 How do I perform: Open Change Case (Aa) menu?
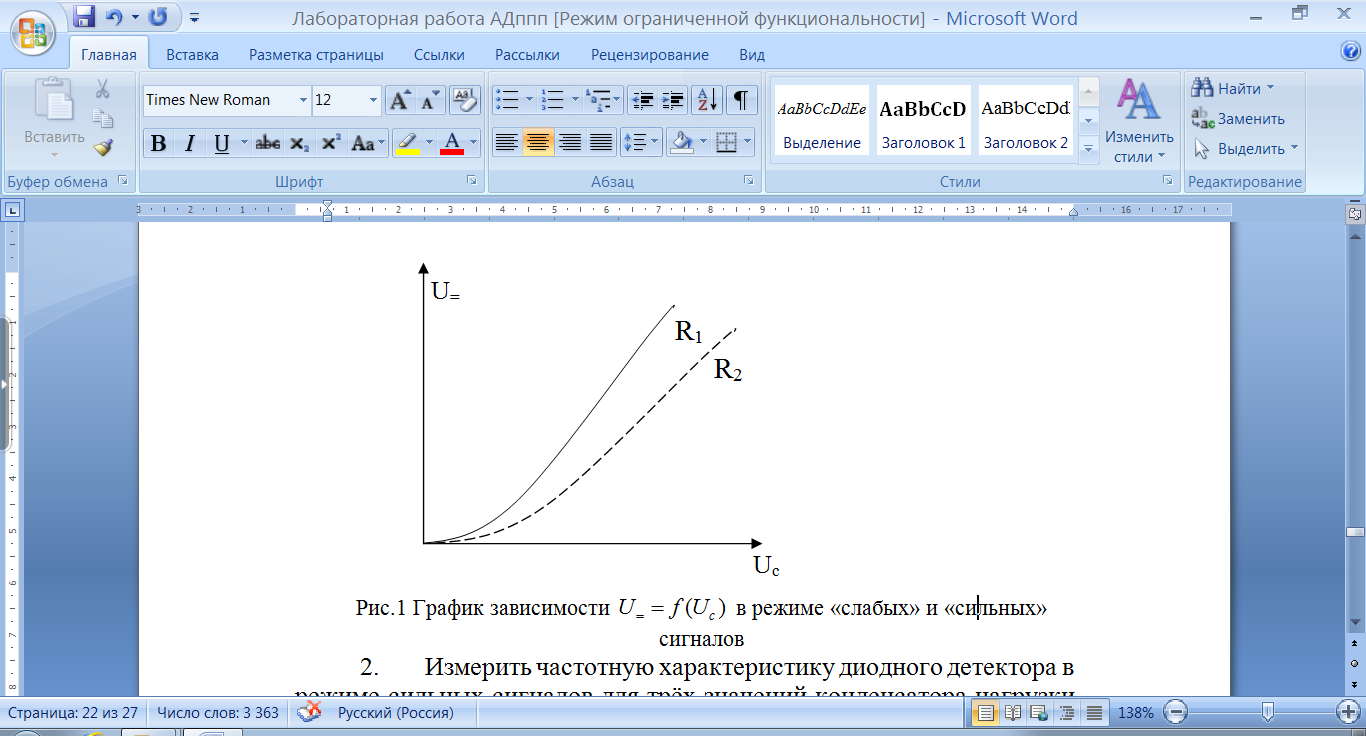coord(366,143)
